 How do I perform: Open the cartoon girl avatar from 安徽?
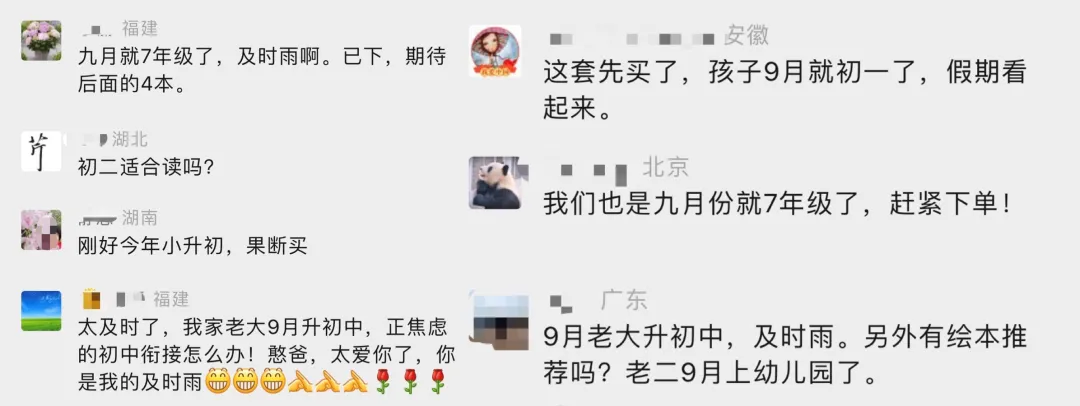pyautogui.click(x=495, y=52)
